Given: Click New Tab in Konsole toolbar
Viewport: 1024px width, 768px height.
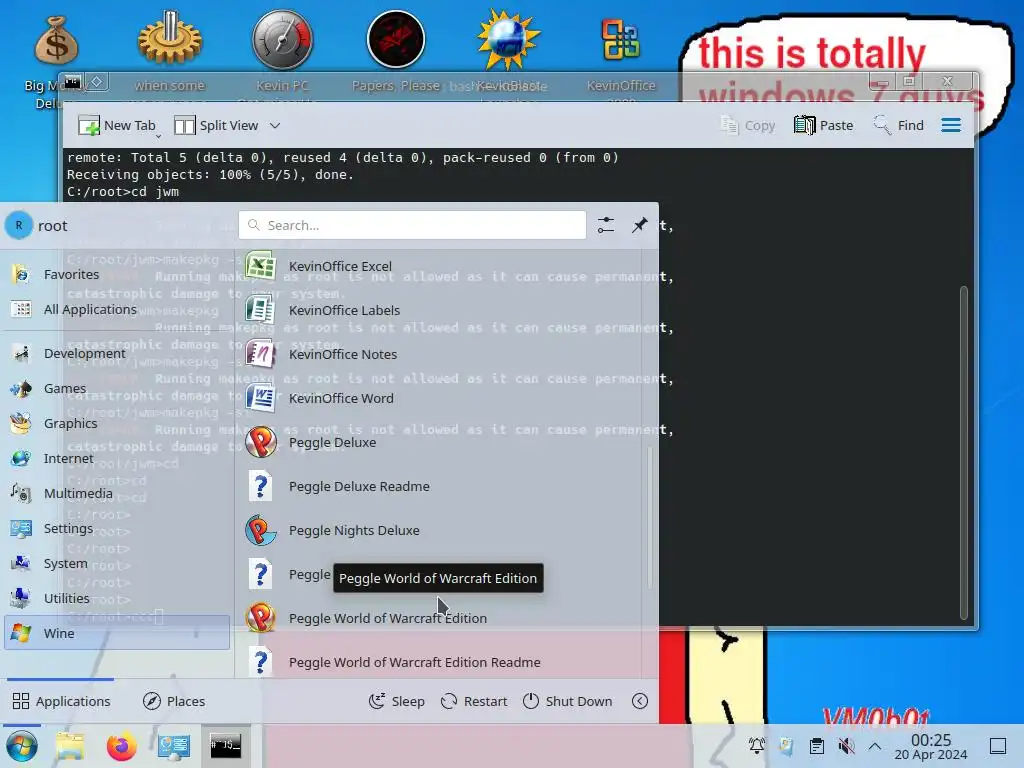Looking at the screenshot, I should tap(116, 125).
